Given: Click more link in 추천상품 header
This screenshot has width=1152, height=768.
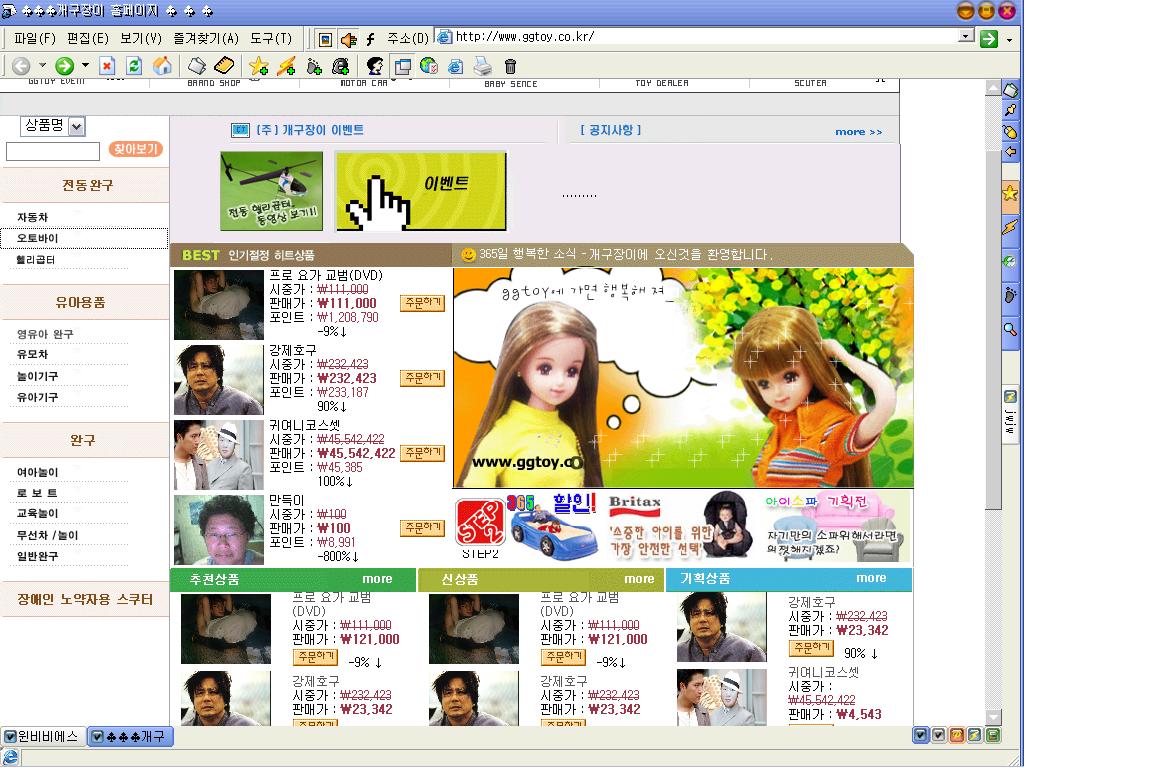Looking at the screenshot, I should coord(377,579).
